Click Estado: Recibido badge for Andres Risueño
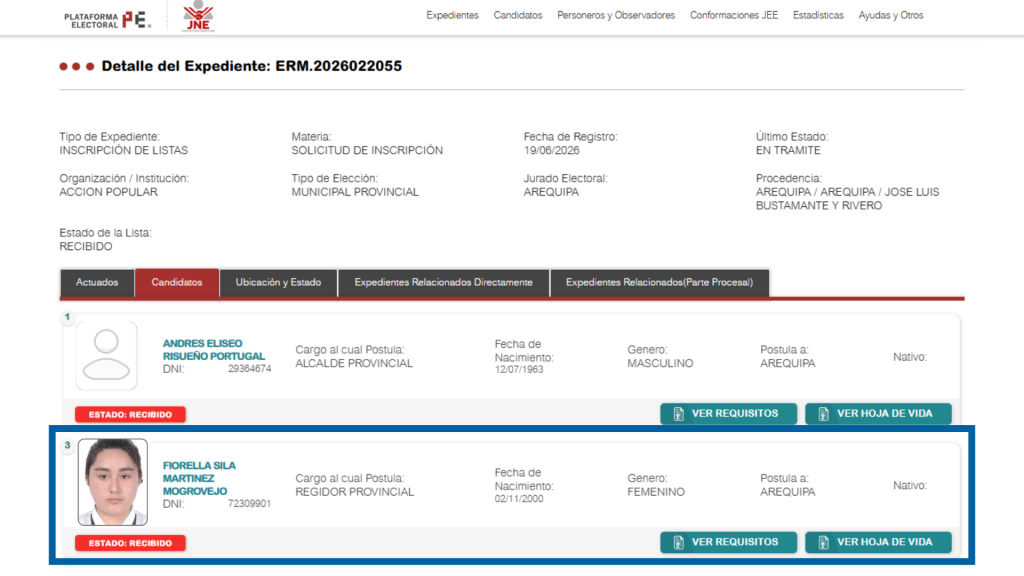 tap(130, 415)
